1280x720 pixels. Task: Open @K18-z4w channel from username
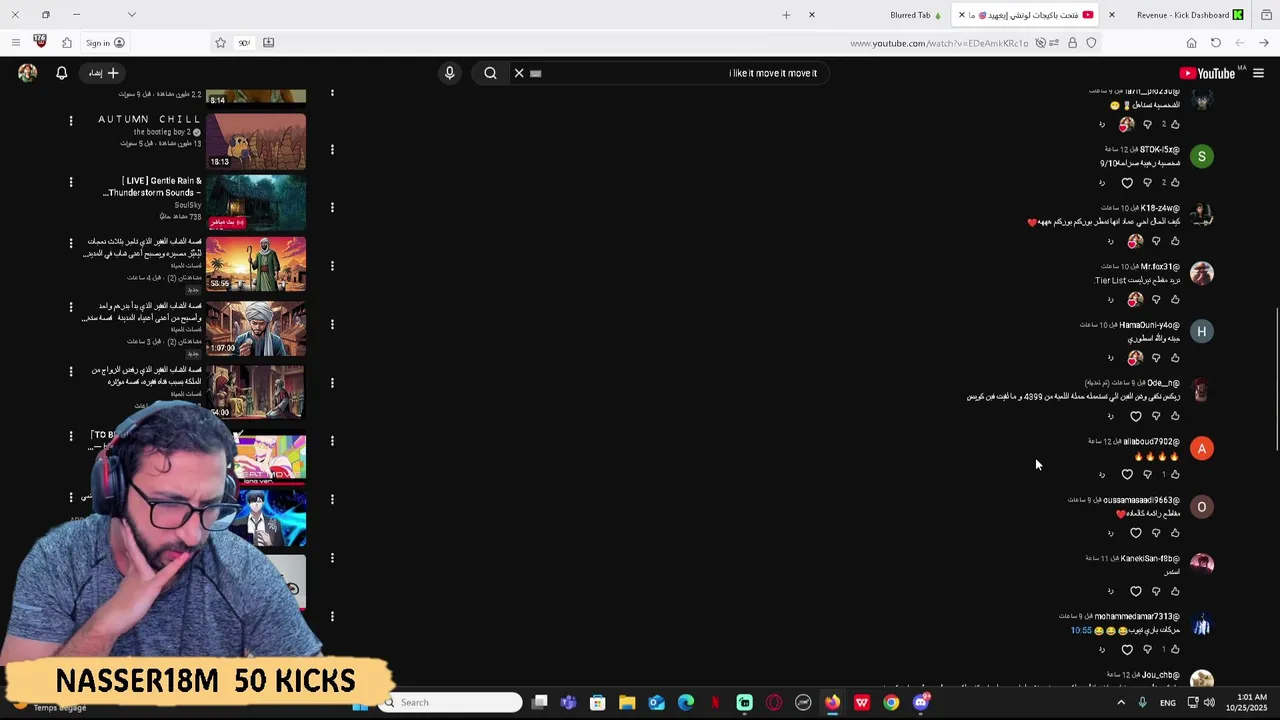coord(1160,208)
